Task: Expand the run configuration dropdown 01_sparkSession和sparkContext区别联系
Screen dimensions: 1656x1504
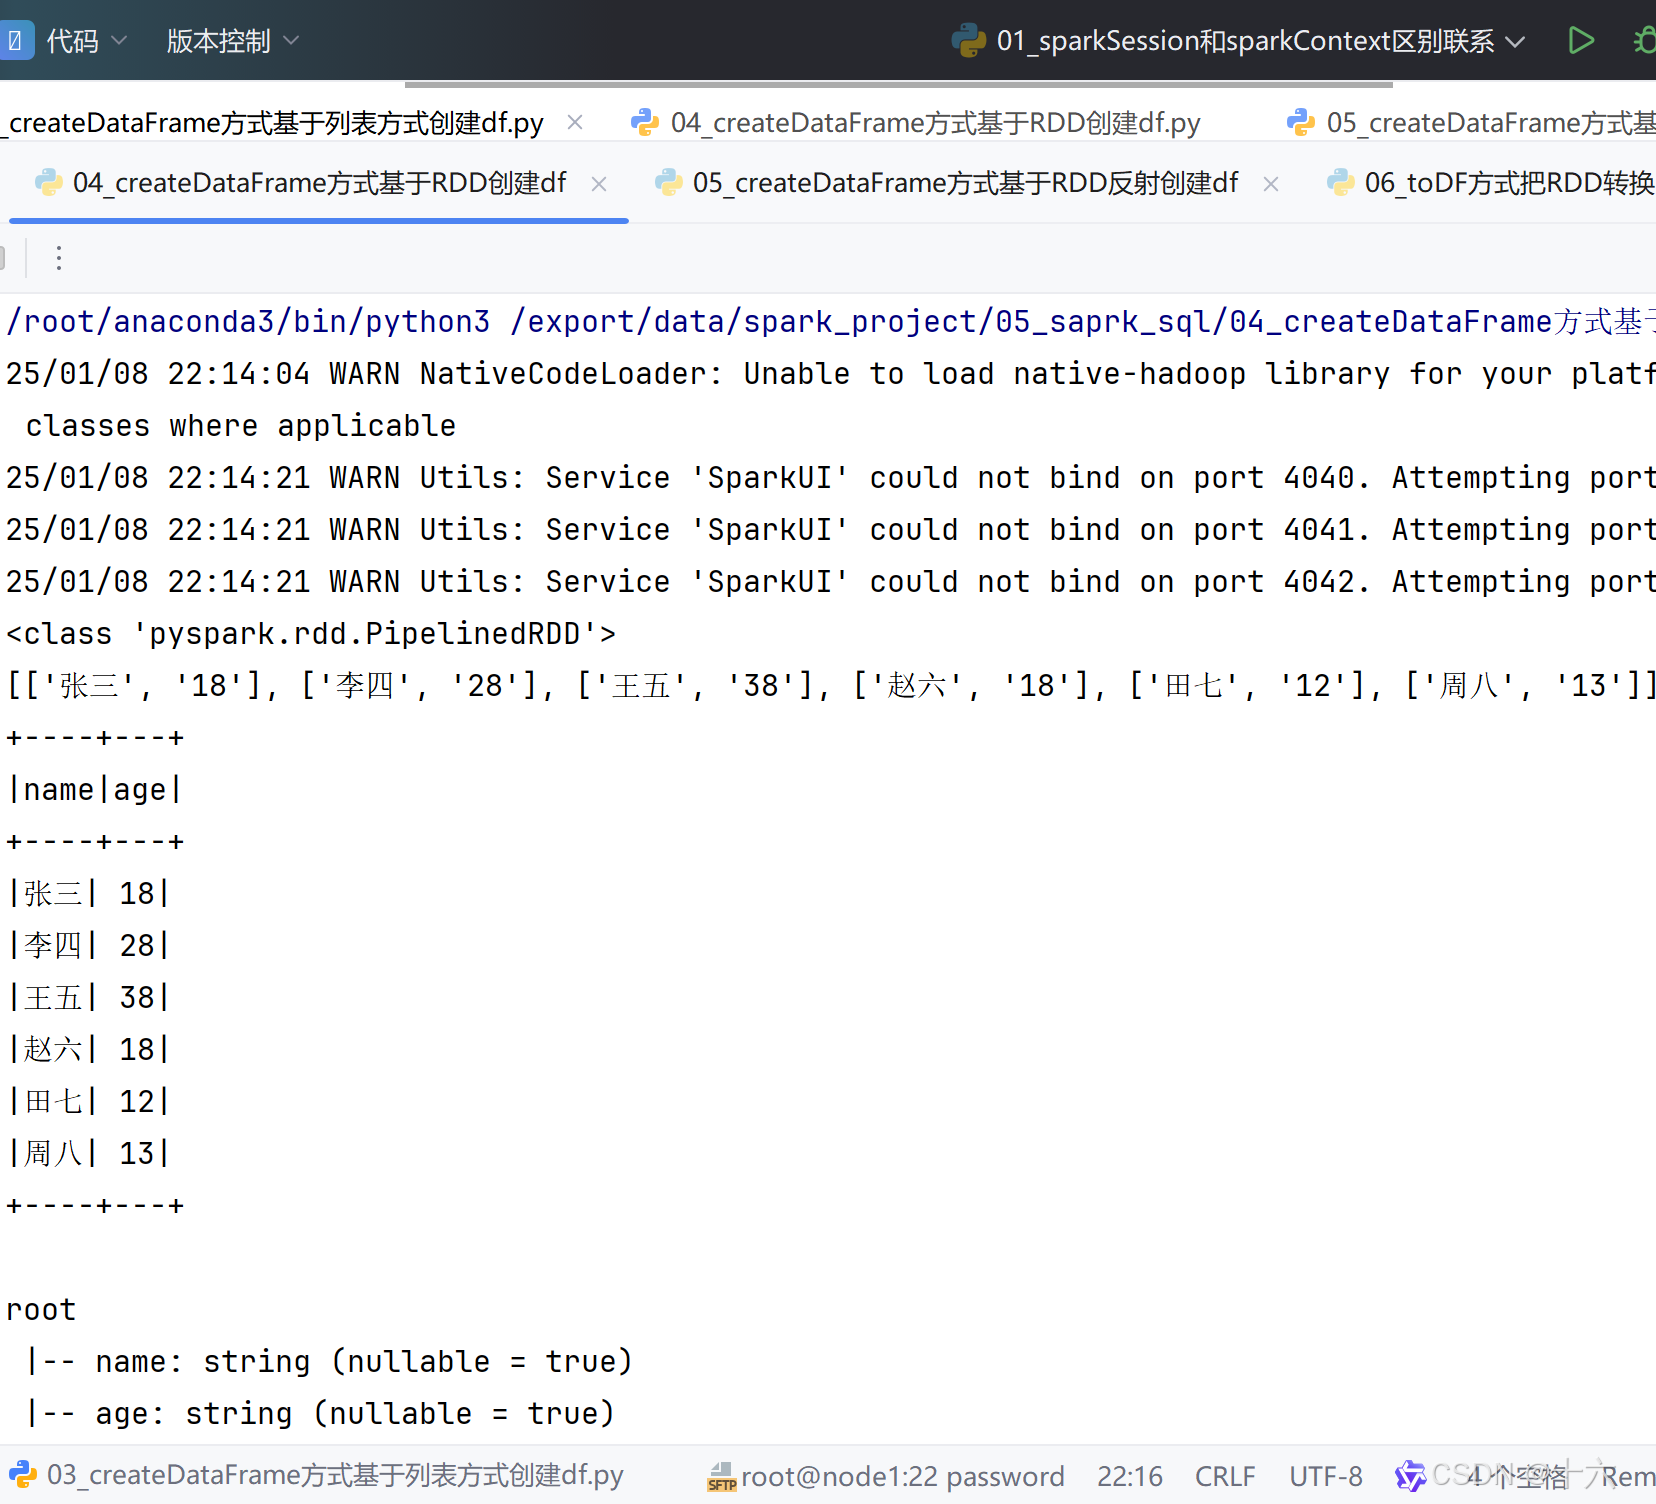Action: [1514, 42]
